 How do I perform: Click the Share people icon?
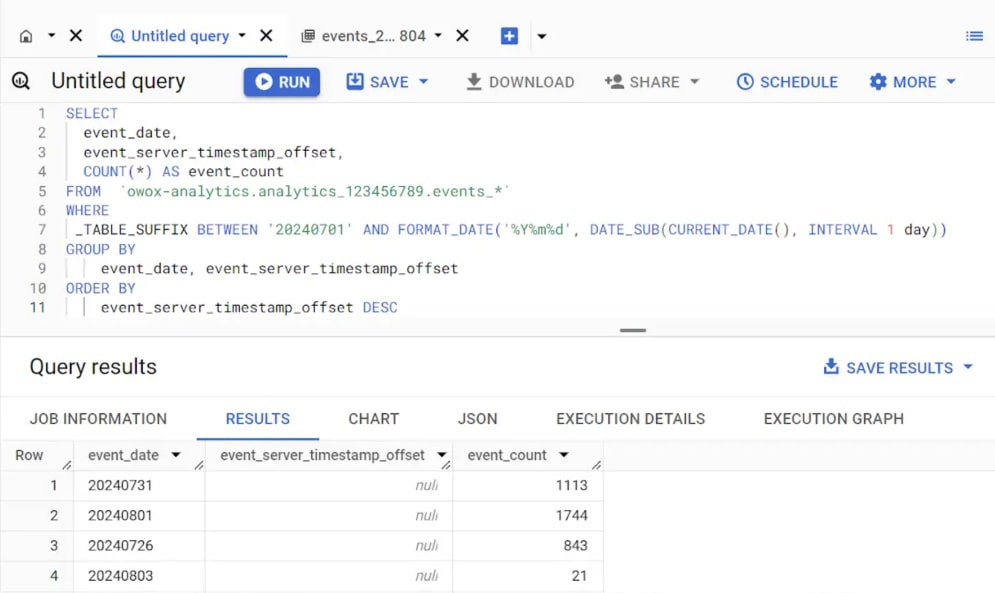click(x=614, y=81)
